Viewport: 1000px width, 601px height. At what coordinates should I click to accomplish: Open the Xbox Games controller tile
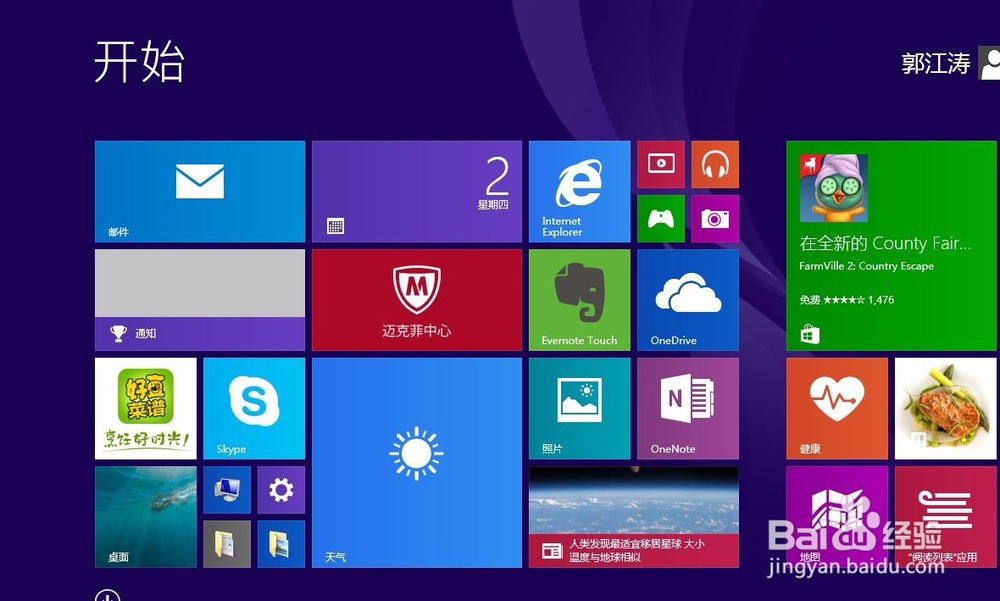coord(661,219)
